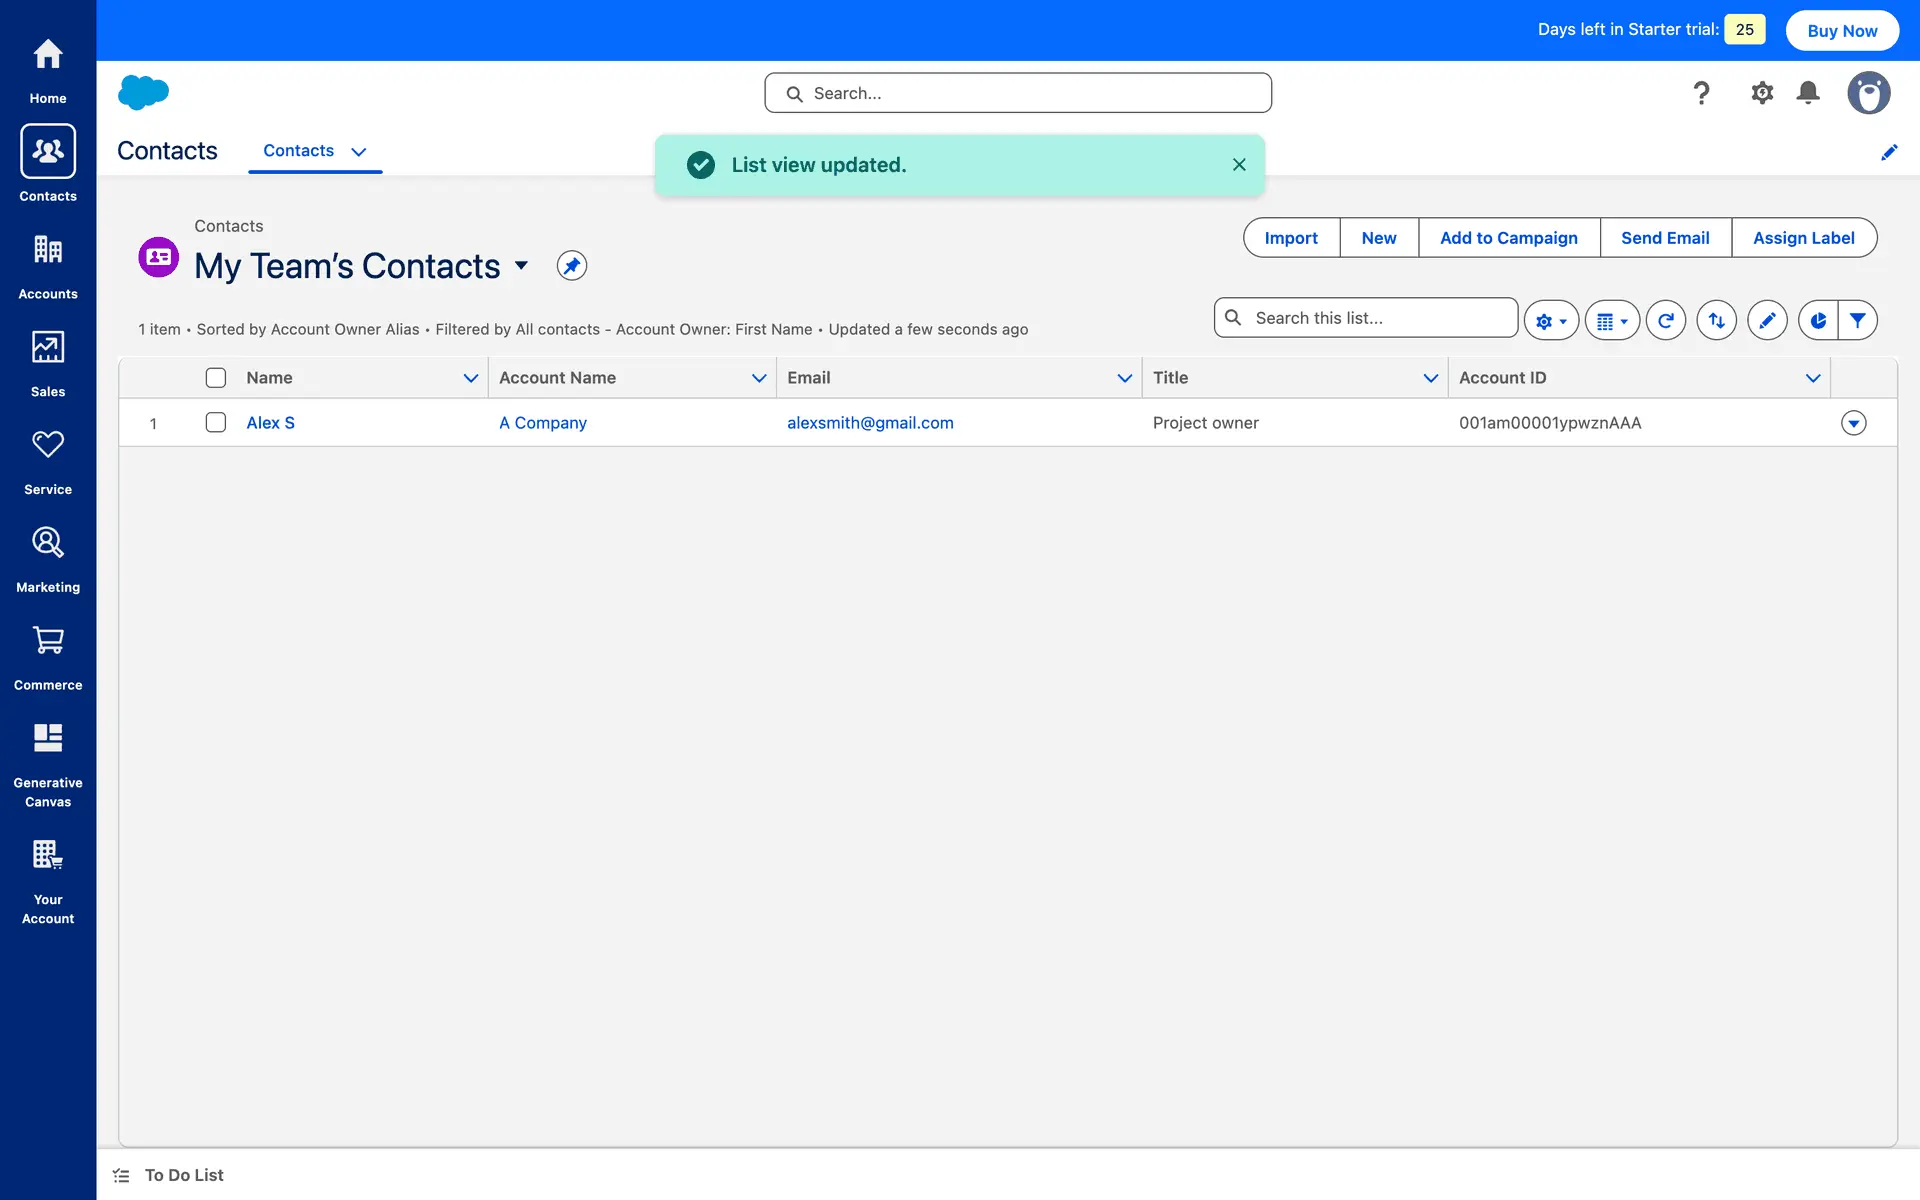Click the Add to Campaign button
This screenshot has width=1920, height=1200.
[1508, 238]
